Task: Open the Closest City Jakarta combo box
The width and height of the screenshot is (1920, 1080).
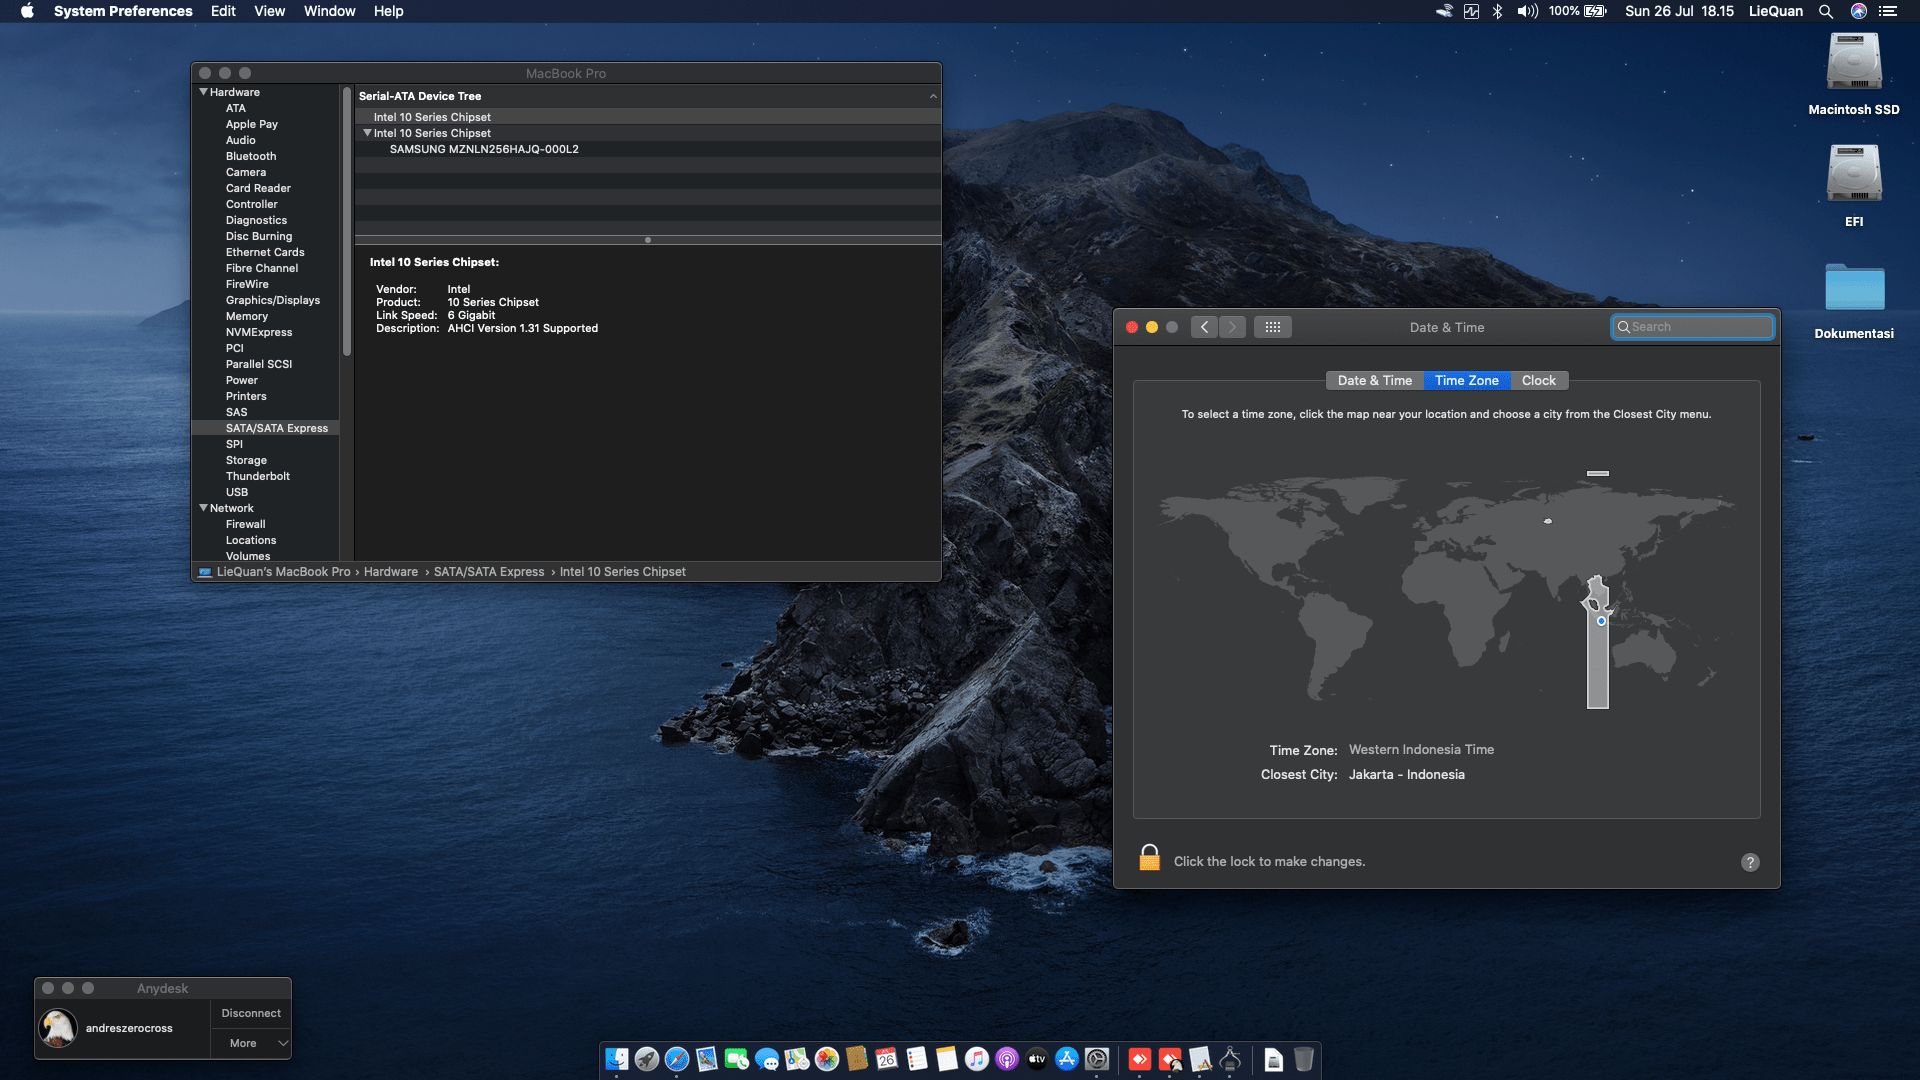Action: (x=1406, y=775)
